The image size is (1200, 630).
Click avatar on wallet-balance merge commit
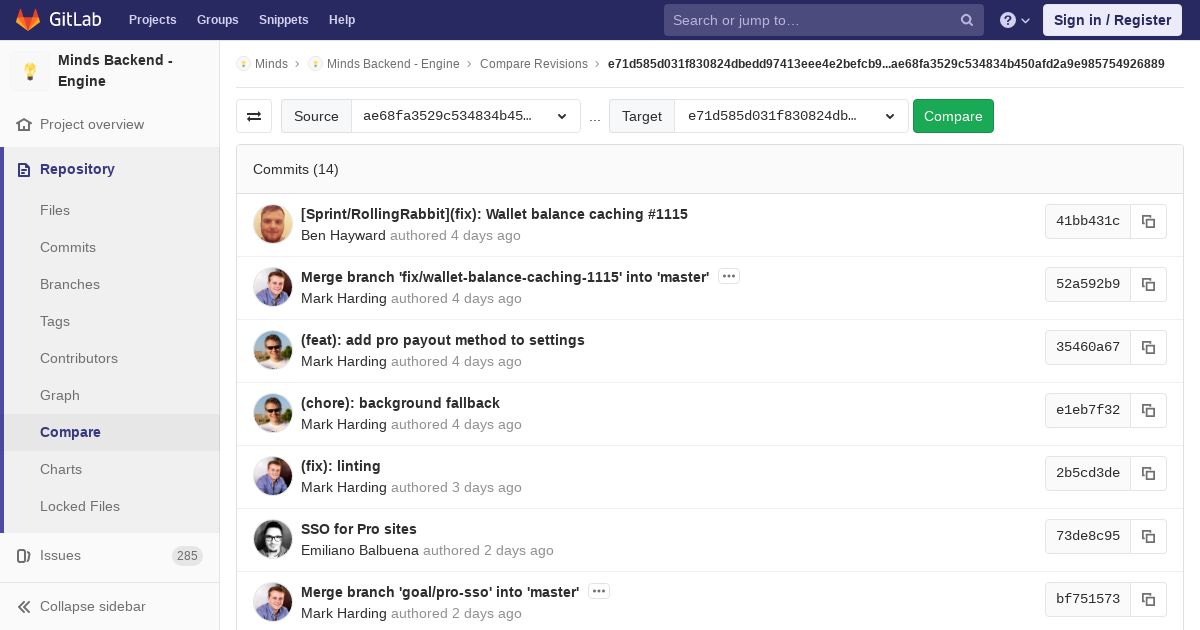(273, 287)
